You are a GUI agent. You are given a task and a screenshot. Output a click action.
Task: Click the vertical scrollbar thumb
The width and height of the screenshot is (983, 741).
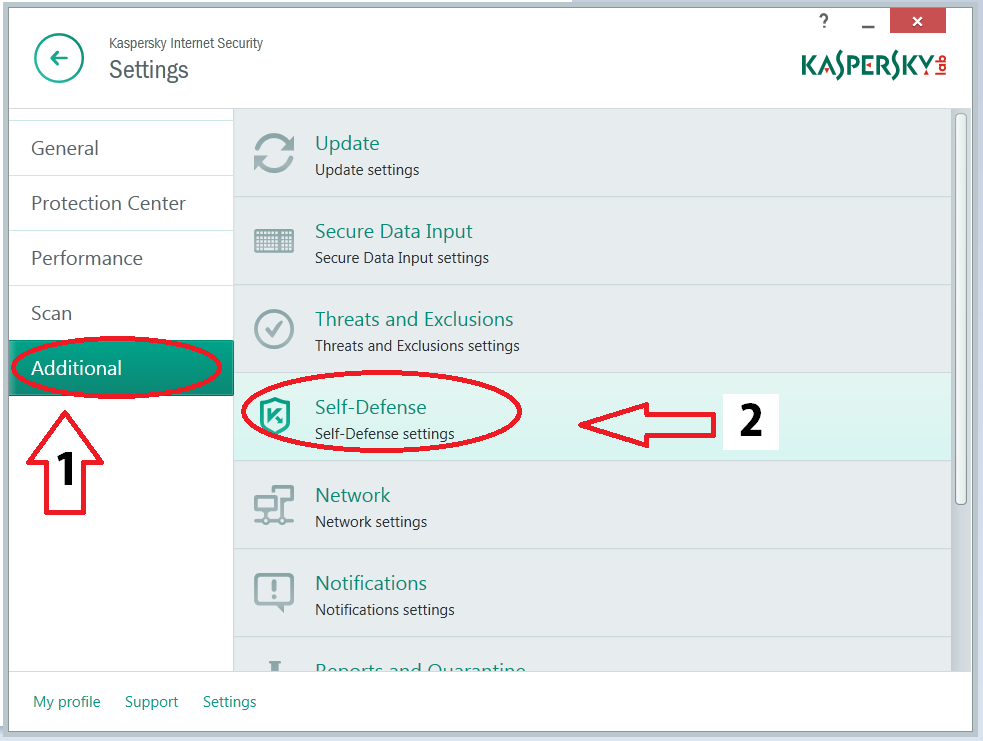[x=960, y=308]
